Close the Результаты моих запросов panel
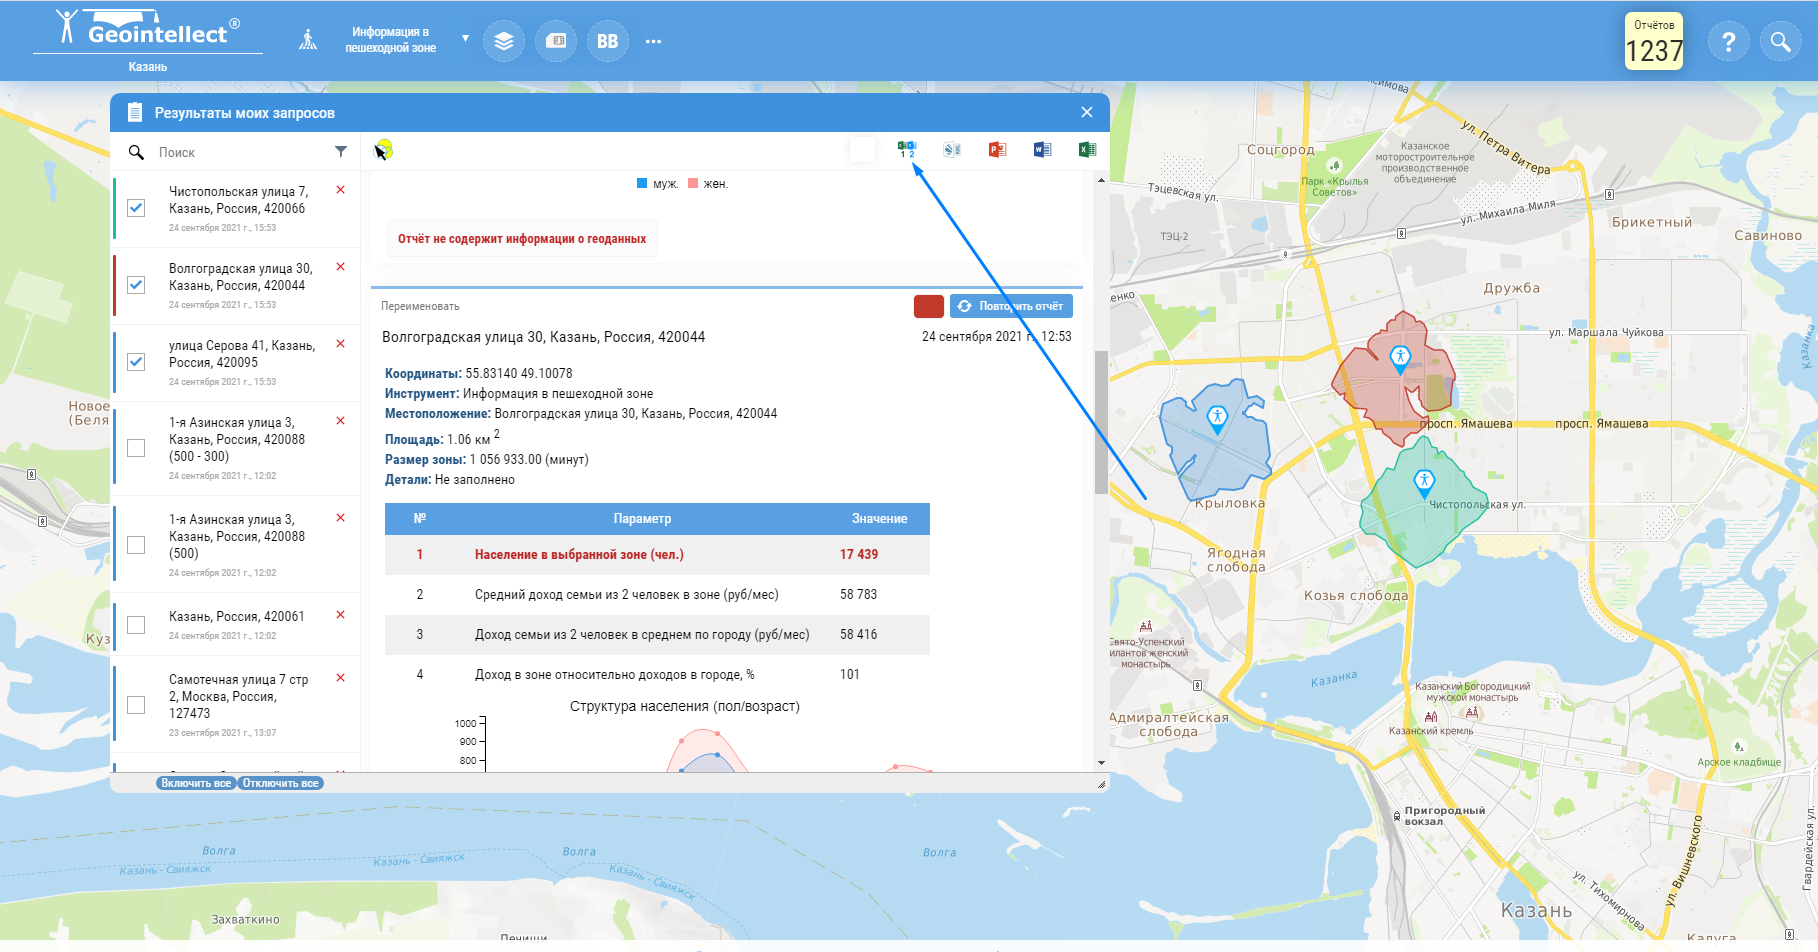 [x=1087, y=112]
